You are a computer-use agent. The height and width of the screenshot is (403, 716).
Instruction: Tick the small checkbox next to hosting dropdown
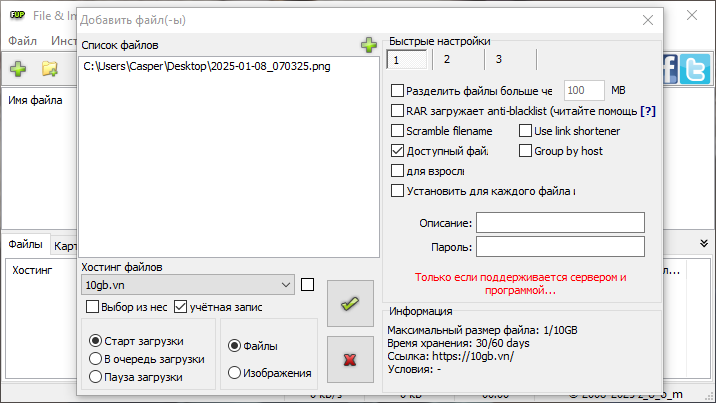[x=308, y=285]
